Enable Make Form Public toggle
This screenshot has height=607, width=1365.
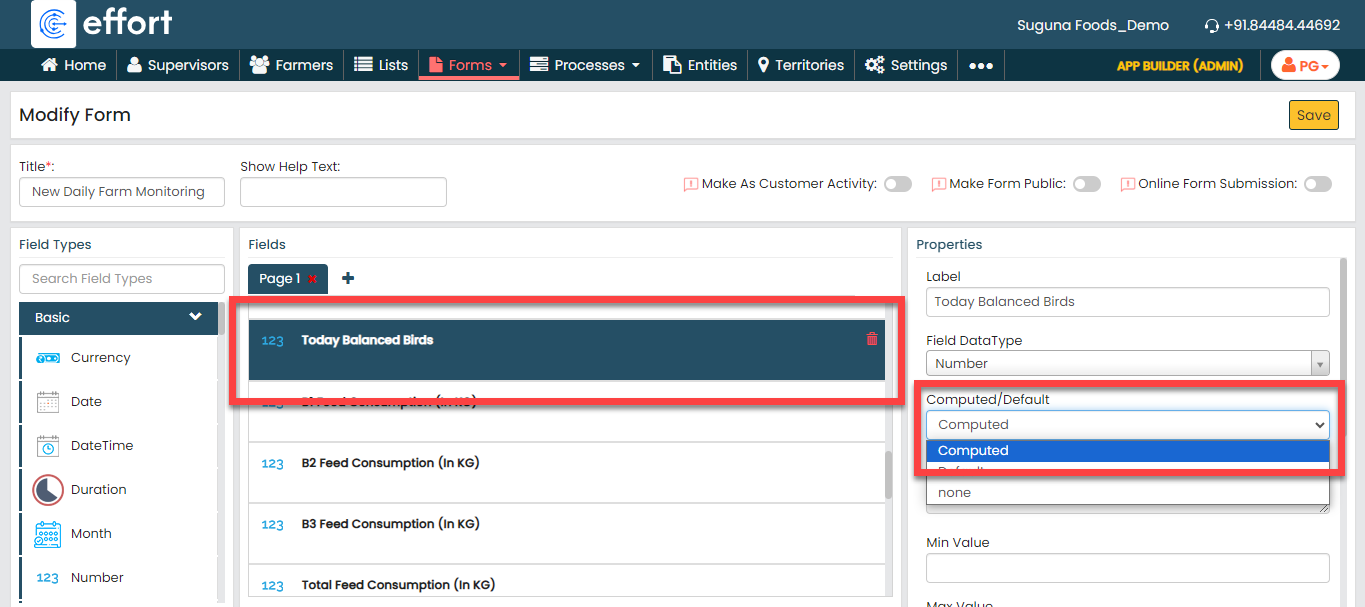[x=1086, y=184]
